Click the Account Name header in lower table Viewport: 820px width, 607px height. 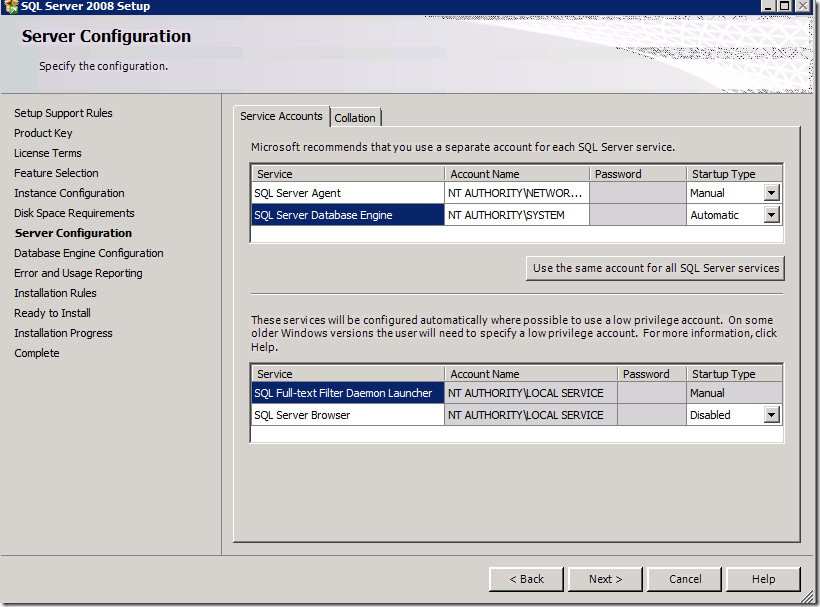(x=531, y=374)
